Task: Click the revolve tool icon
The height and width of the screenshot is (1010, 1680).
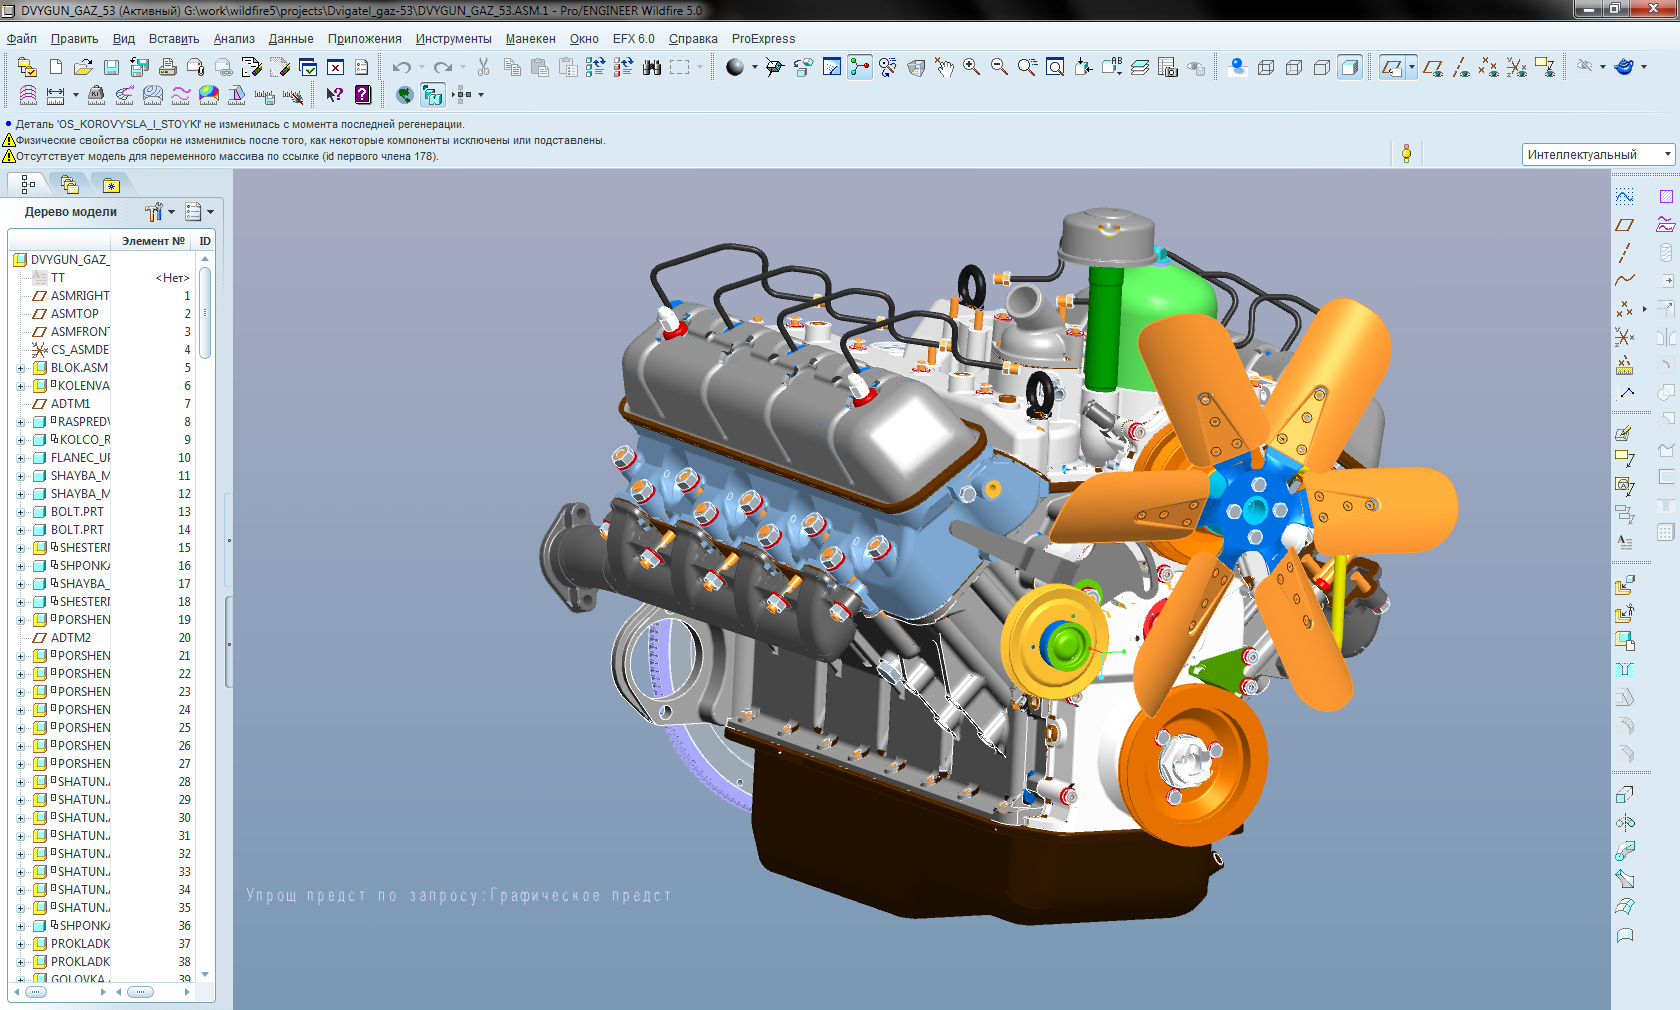Action: [x=1625, y=823]
